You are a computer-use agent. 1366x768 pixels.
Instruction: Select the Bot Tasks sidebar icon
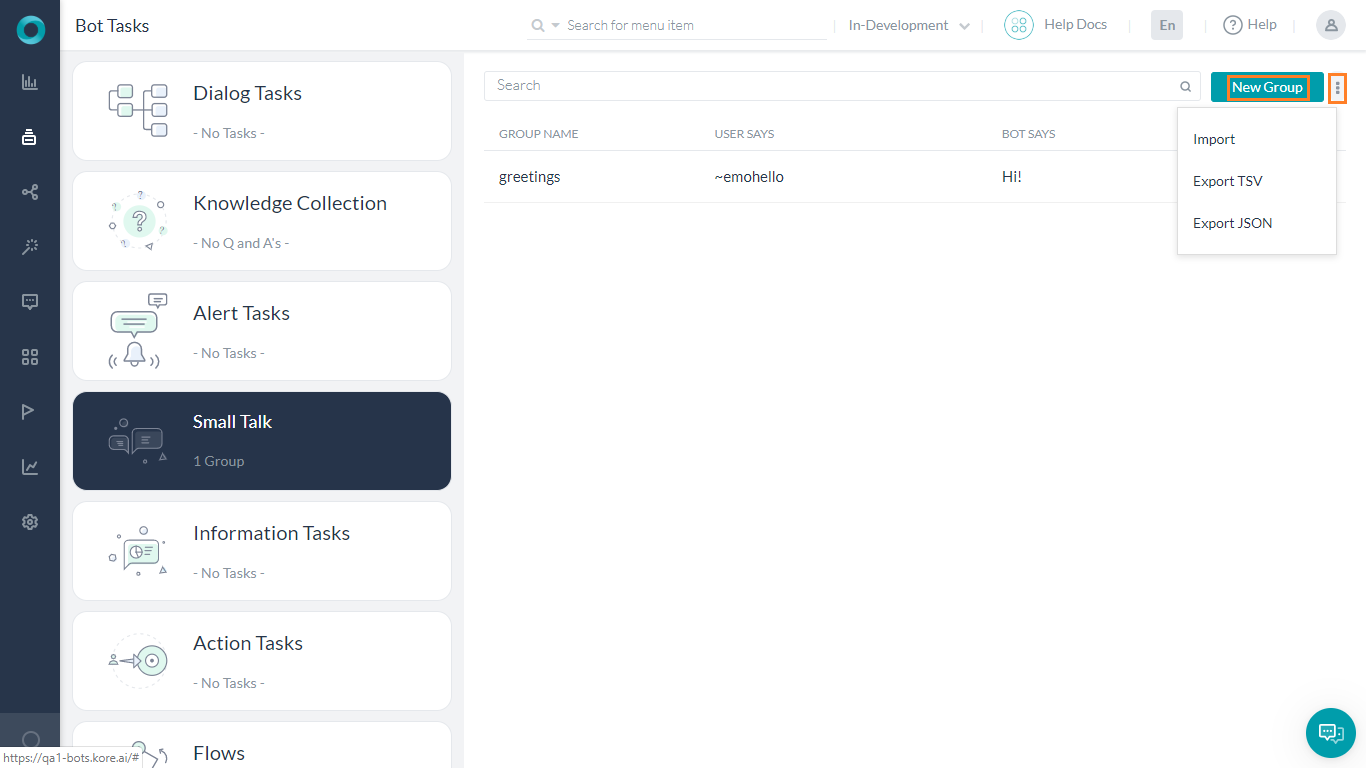(x=30, y=137)
